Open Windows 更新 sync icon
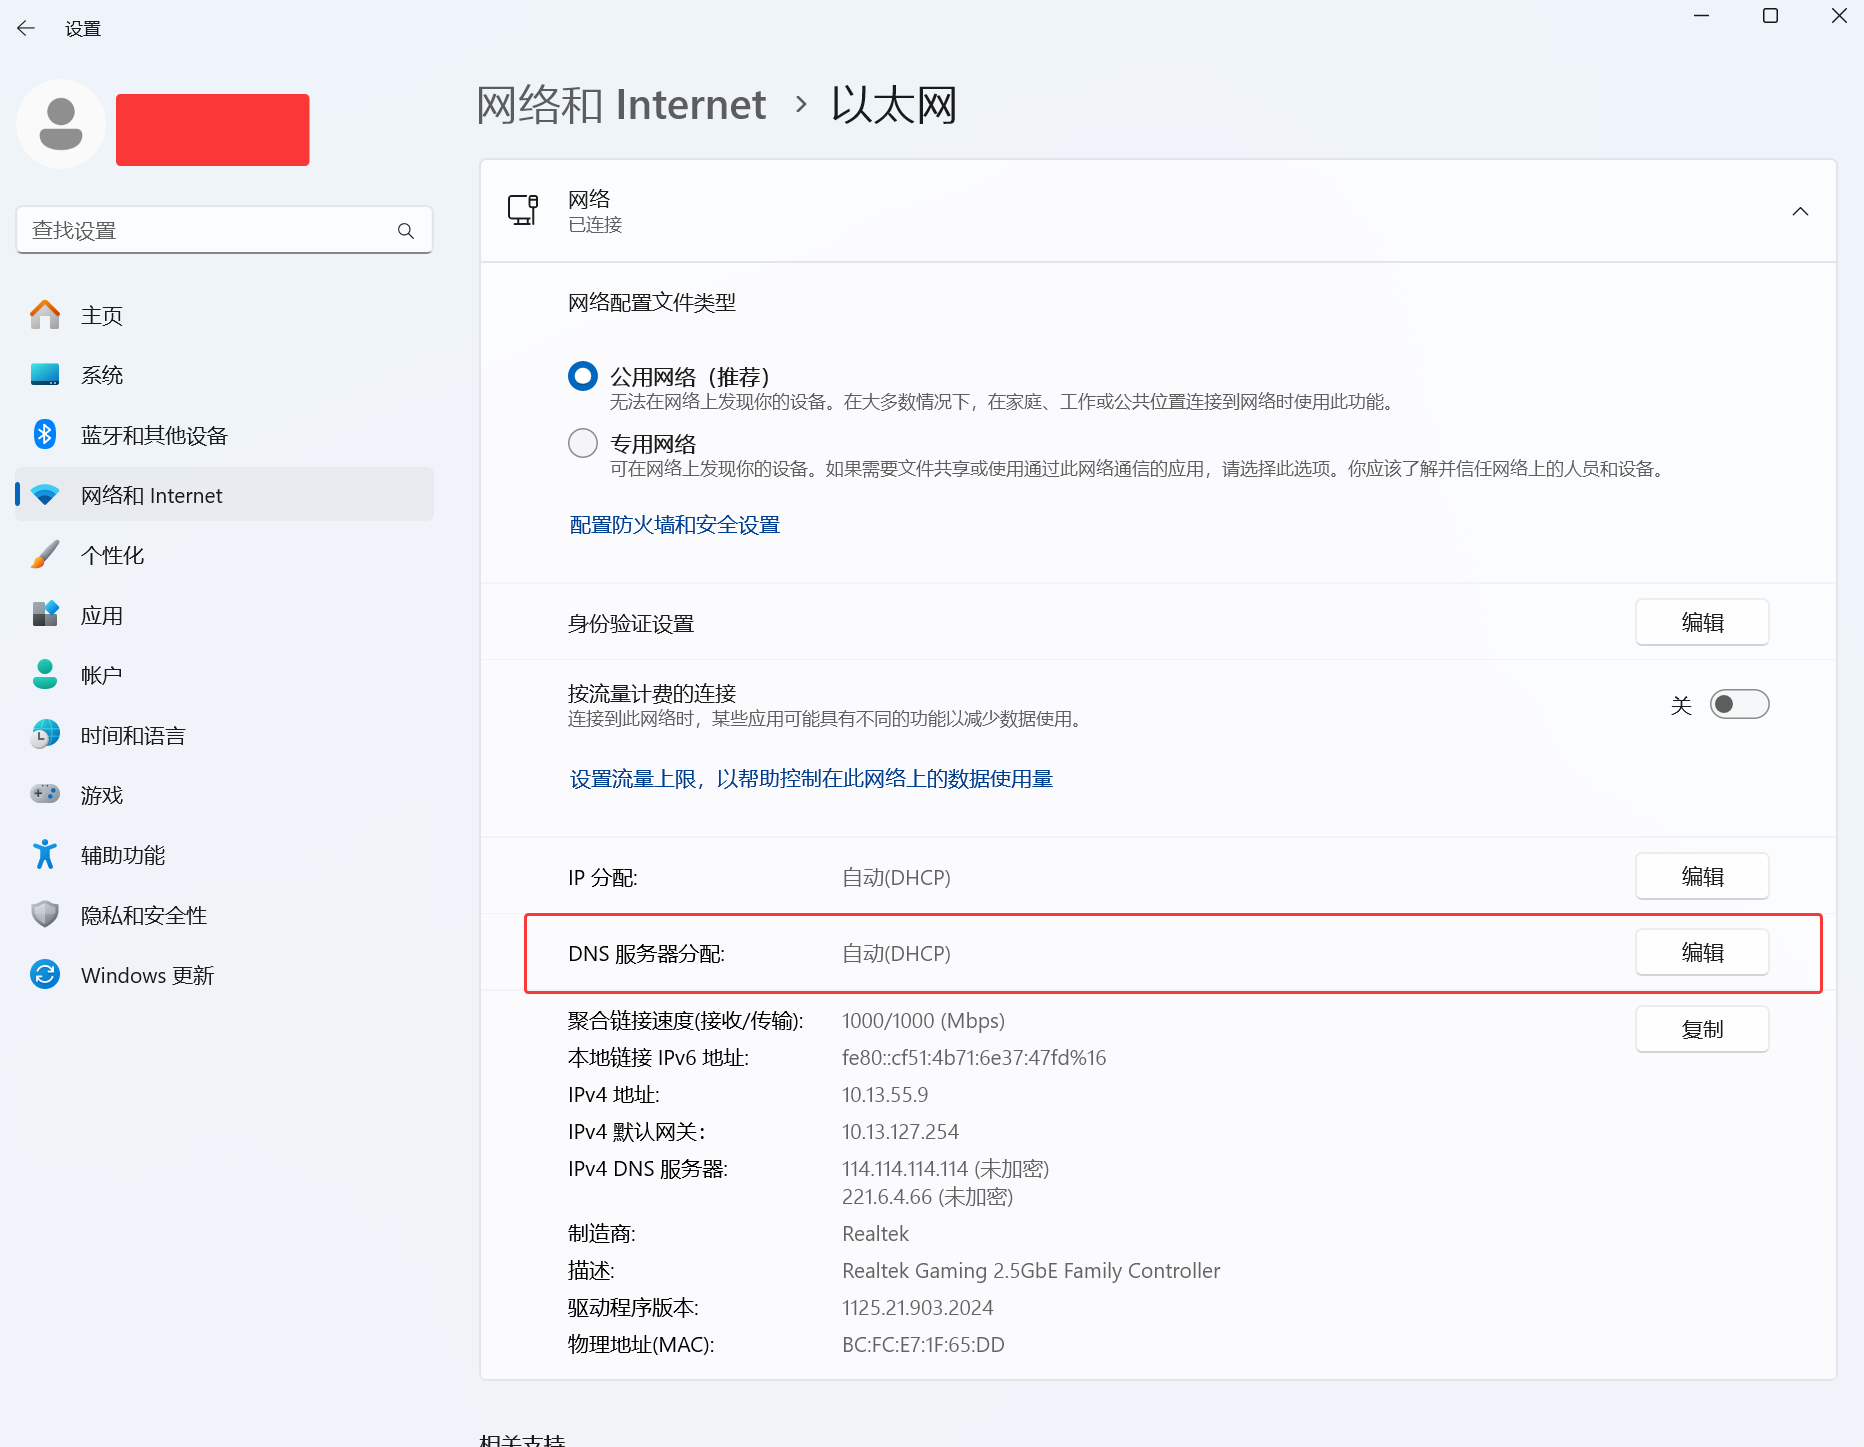Image resolution: width=1864 pixels, height=1447 pixels. (45, 975)
